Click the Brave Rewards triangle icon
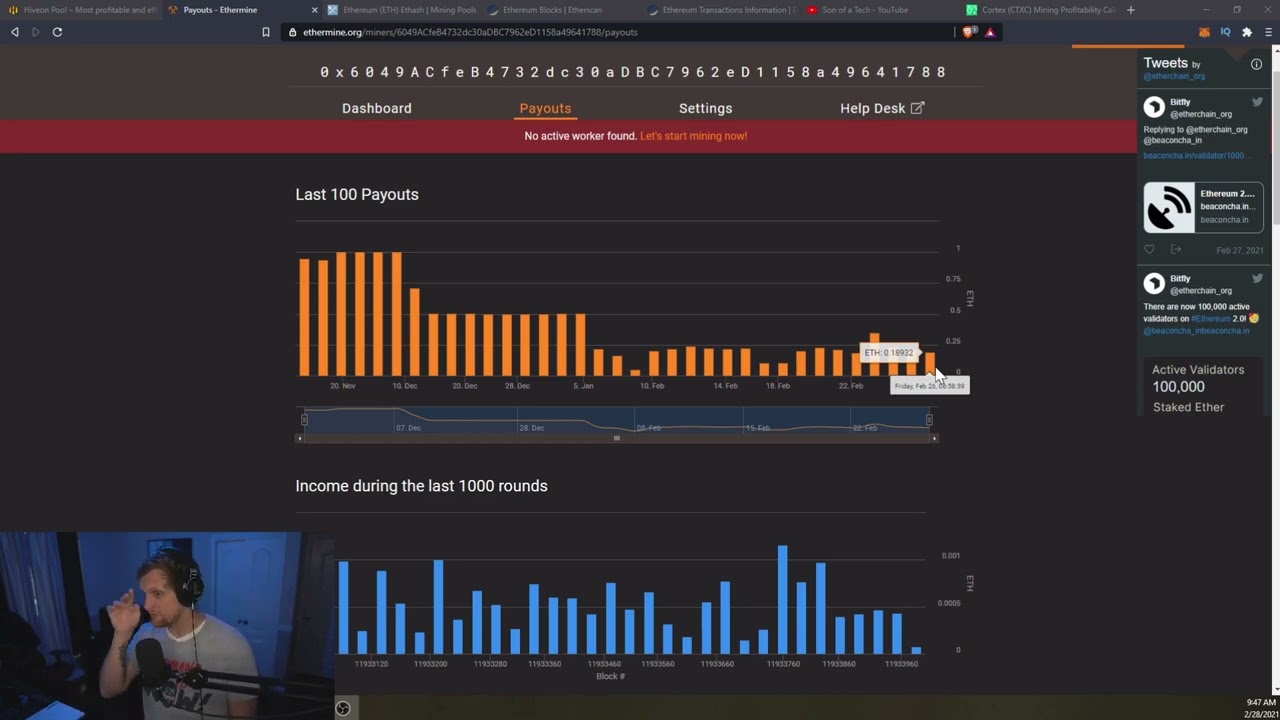1280x720 pixels. click(990, 32)
